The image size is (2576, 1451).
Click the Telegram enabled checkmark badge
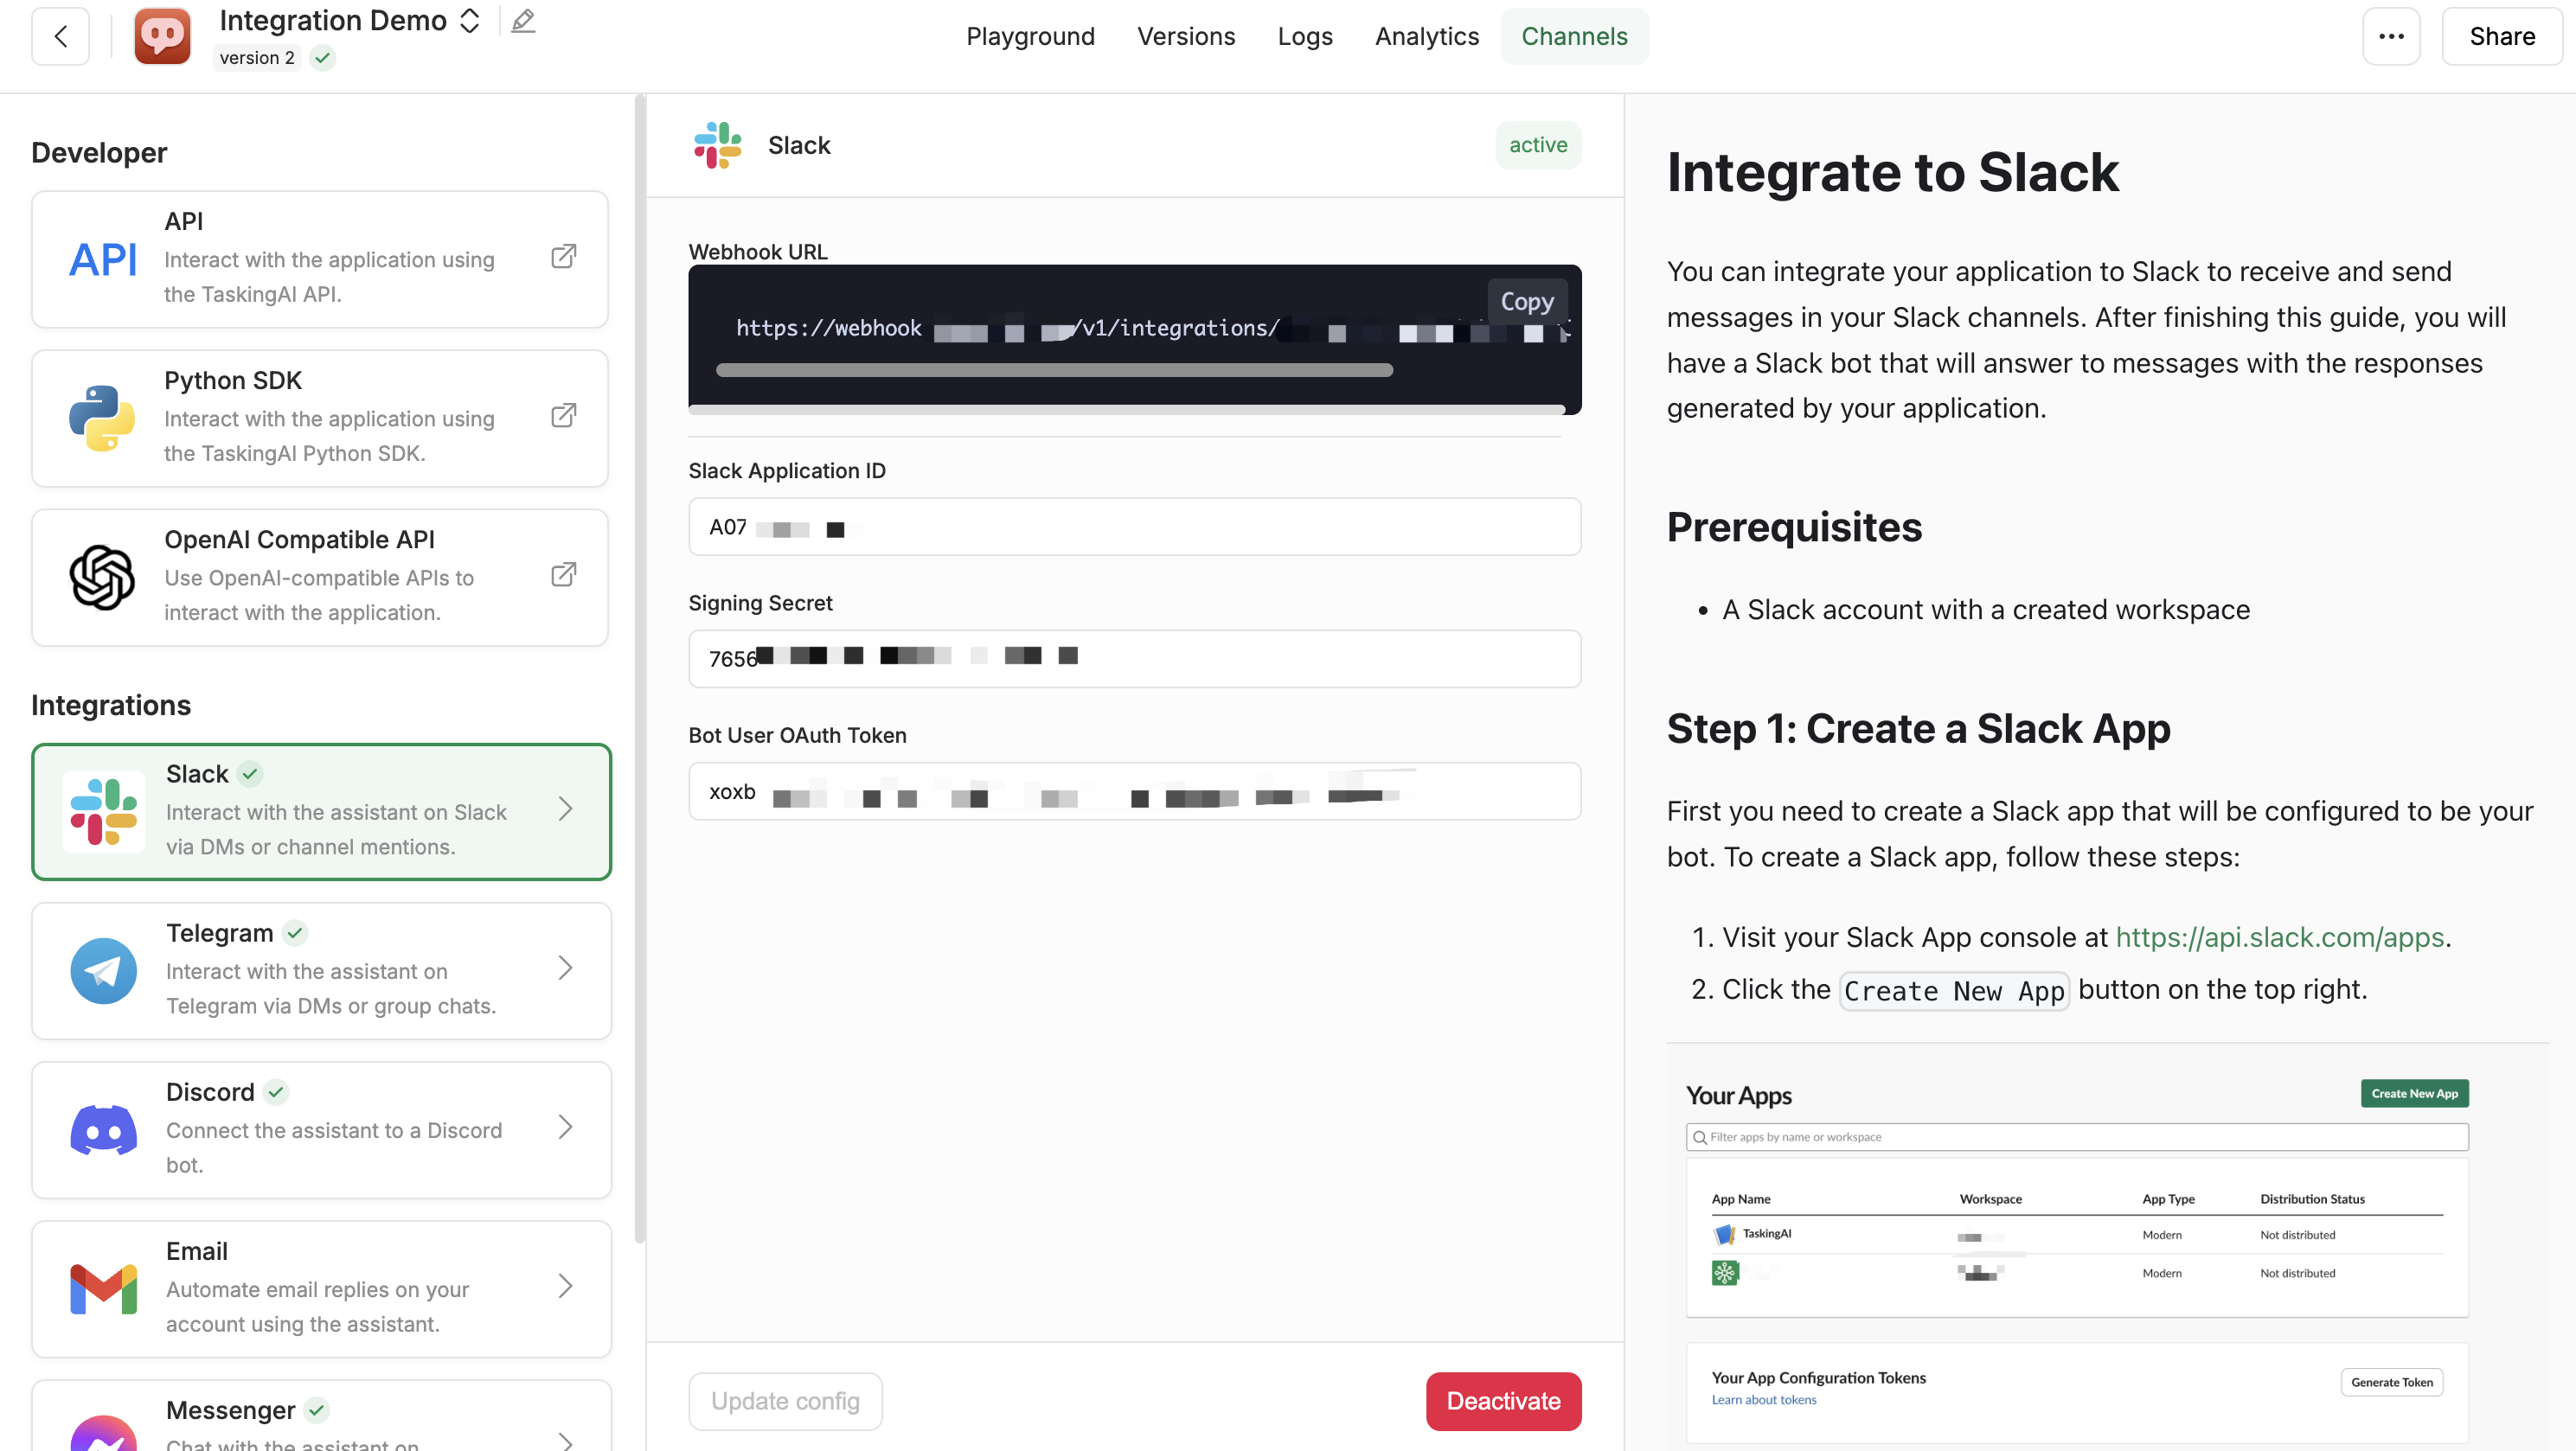[x=295, y=933]
